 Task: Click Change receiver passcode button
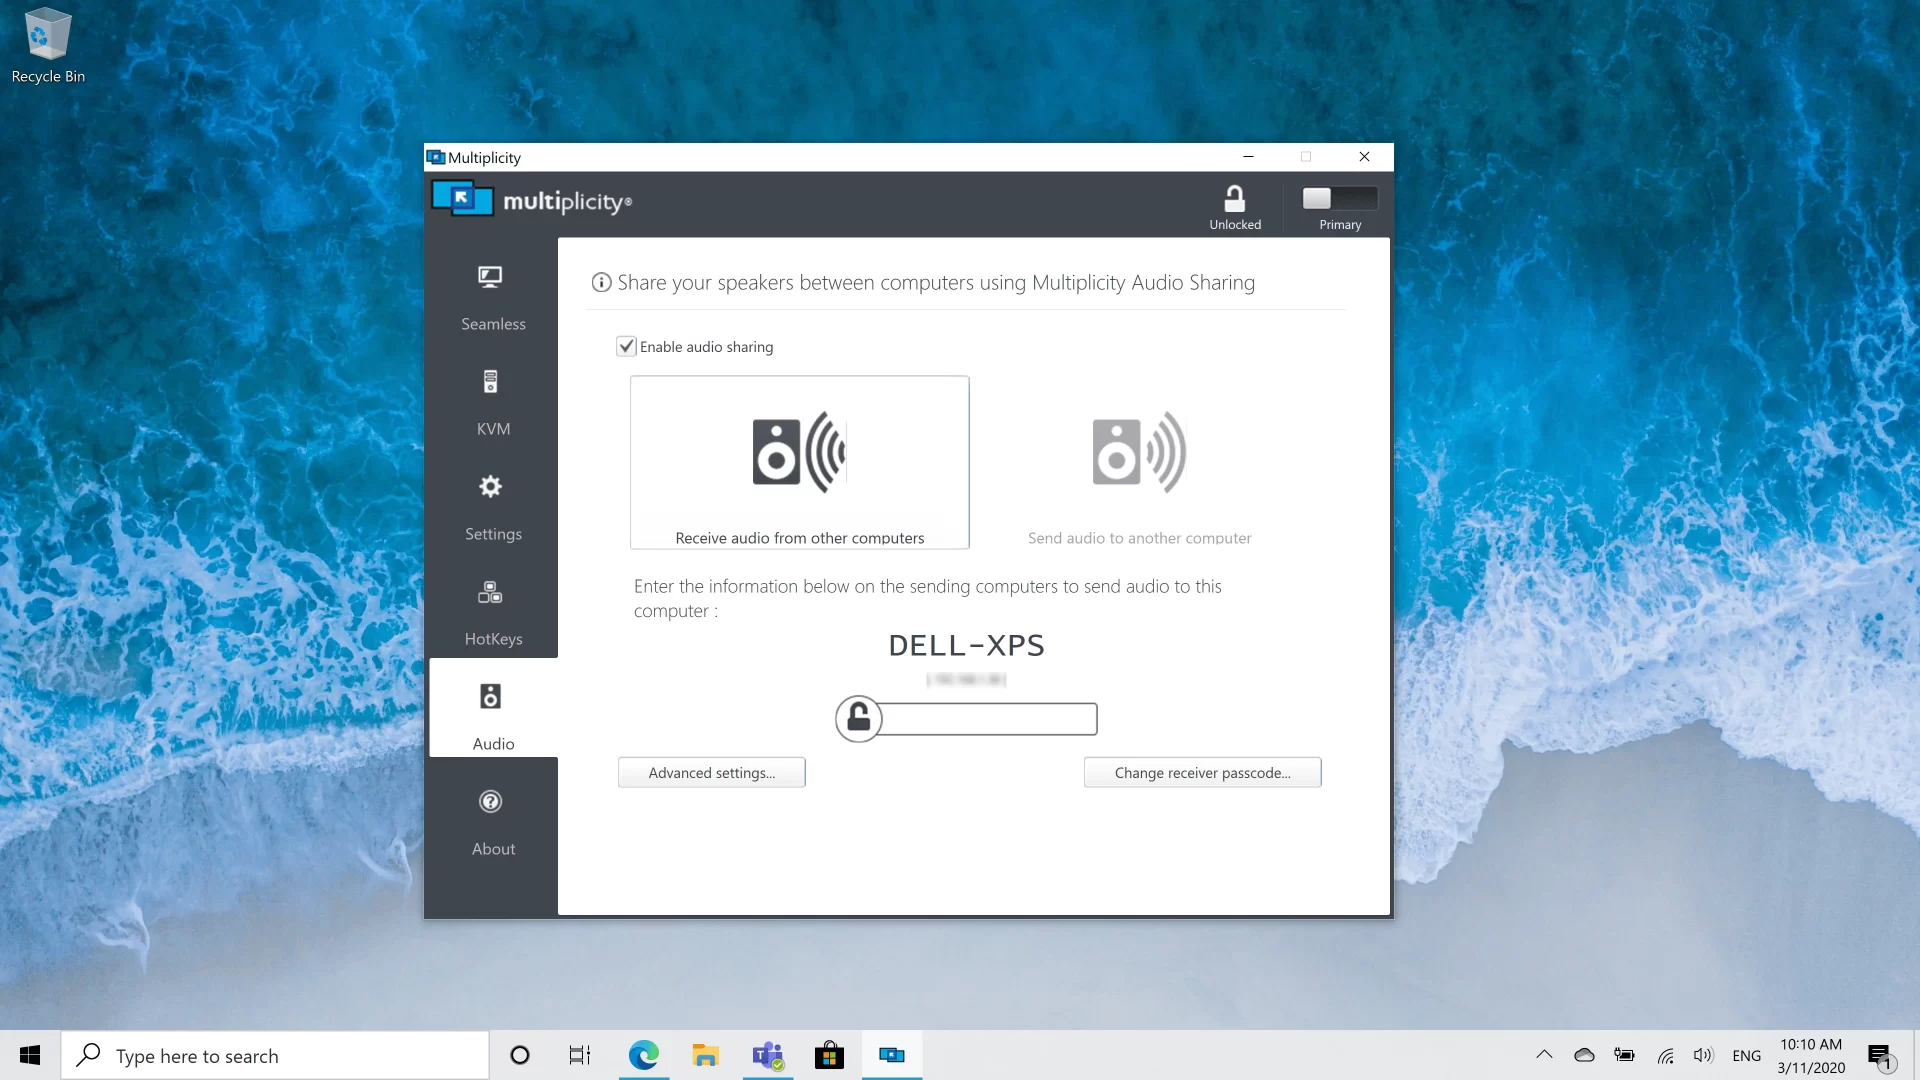(1202, 772)
